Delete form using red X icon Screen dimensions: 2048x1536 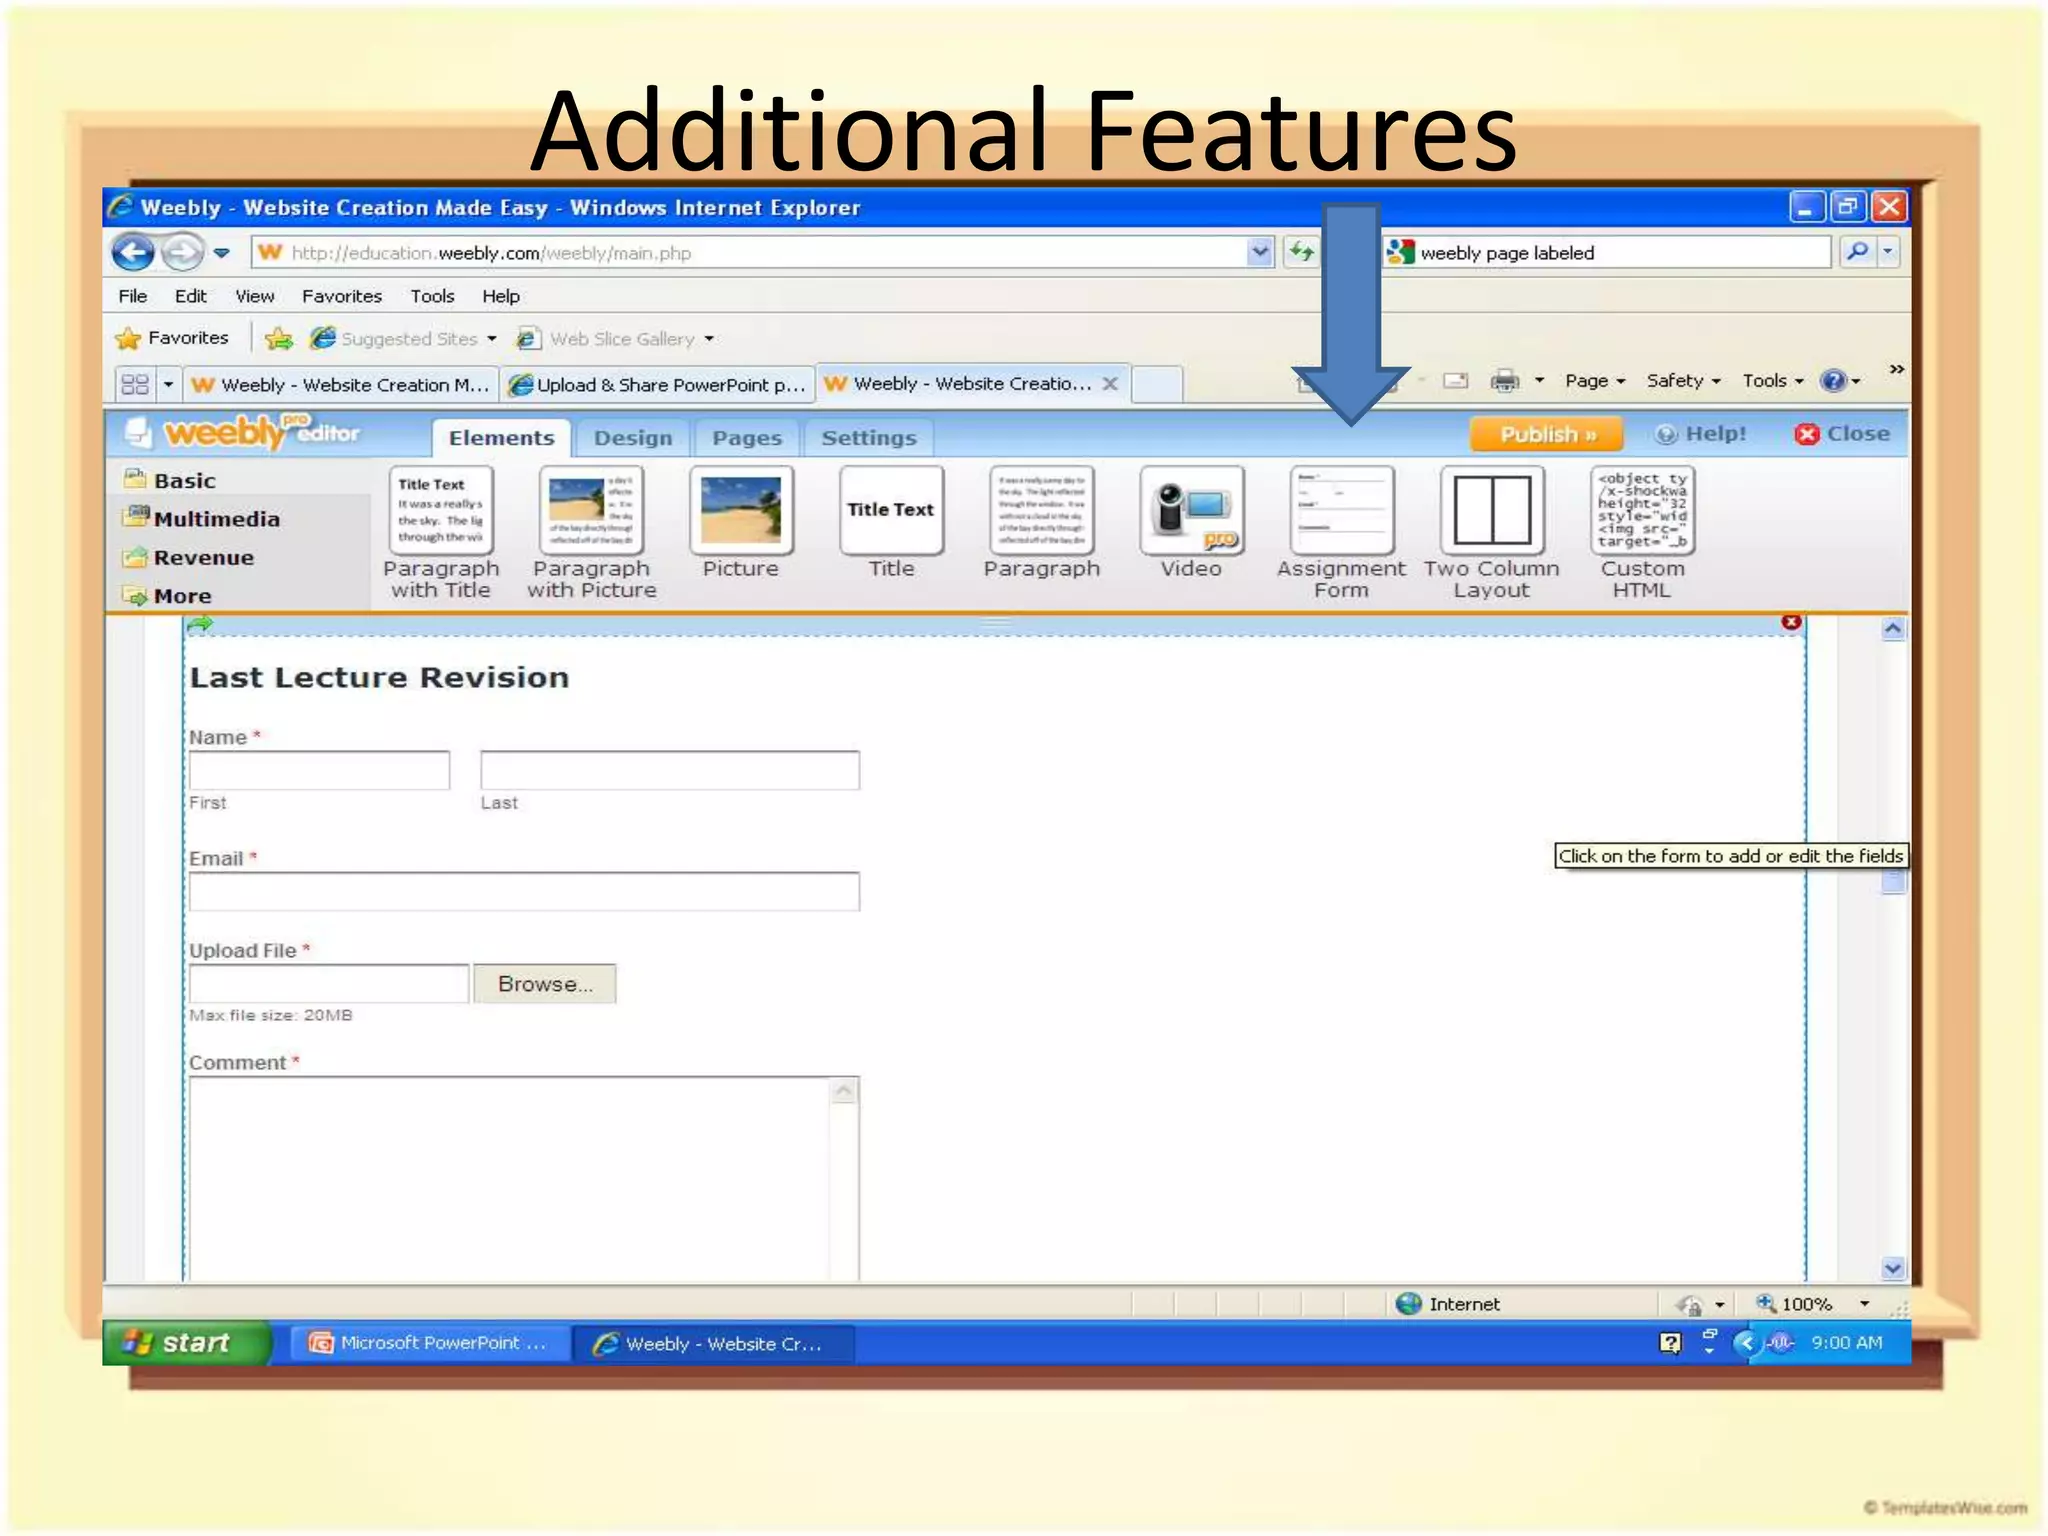[1791, 622]
